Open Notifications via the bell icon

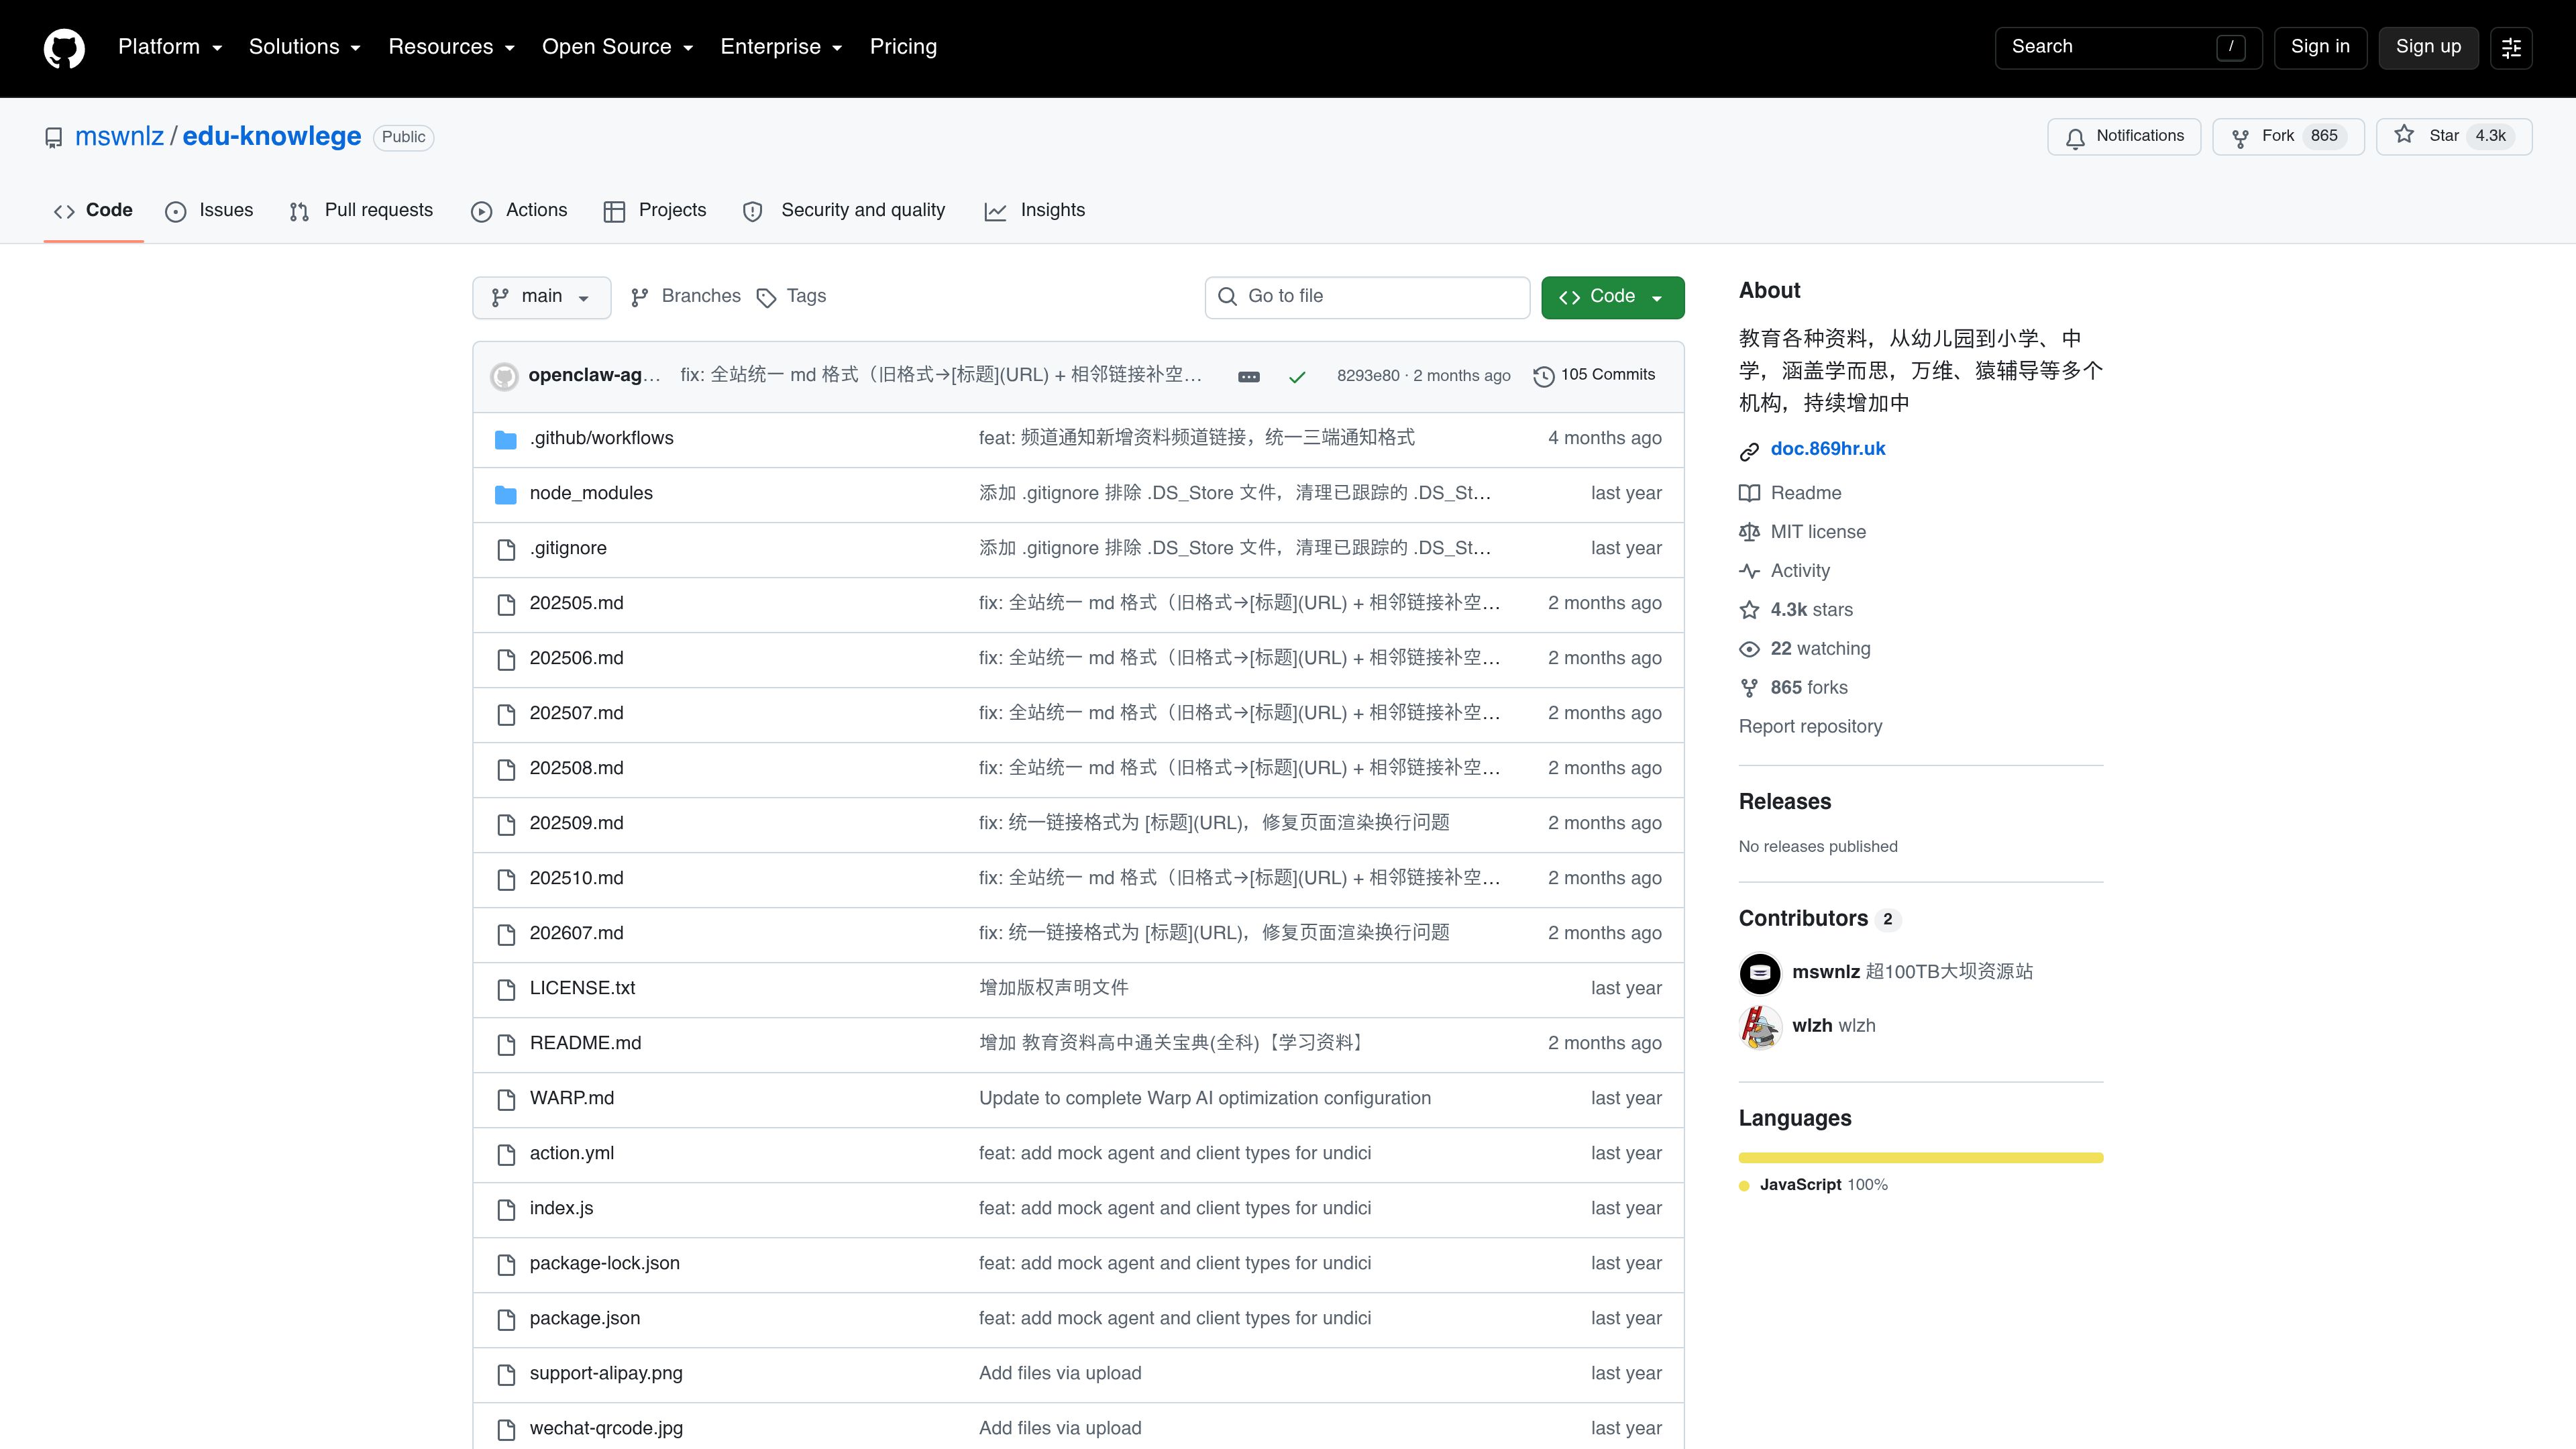[x=2124, y=137]
